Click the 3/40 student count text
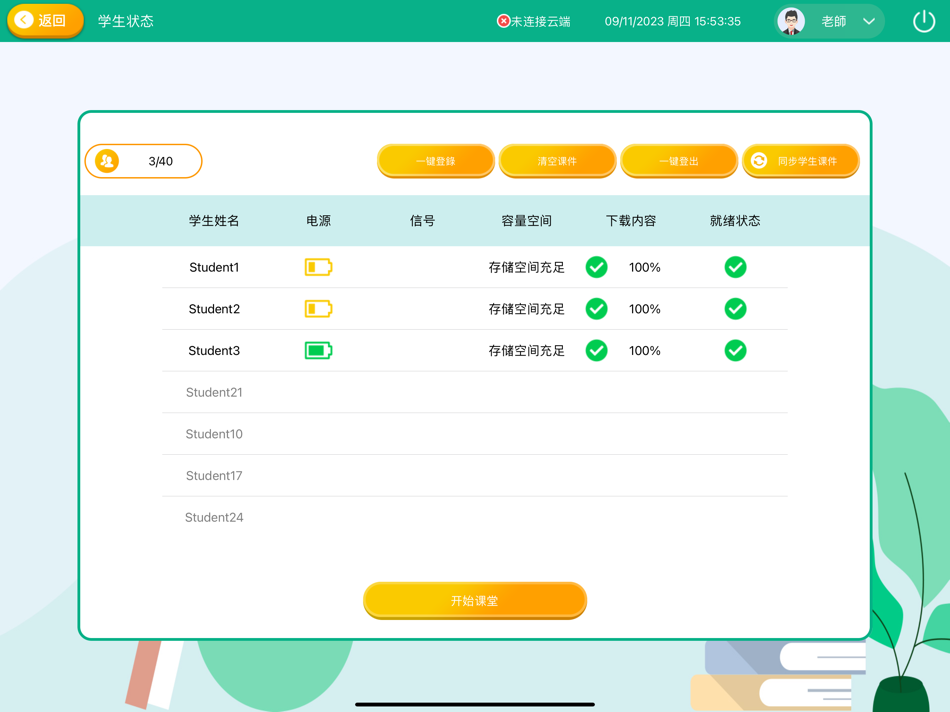 pyautogui.click(x=161, y=161)
